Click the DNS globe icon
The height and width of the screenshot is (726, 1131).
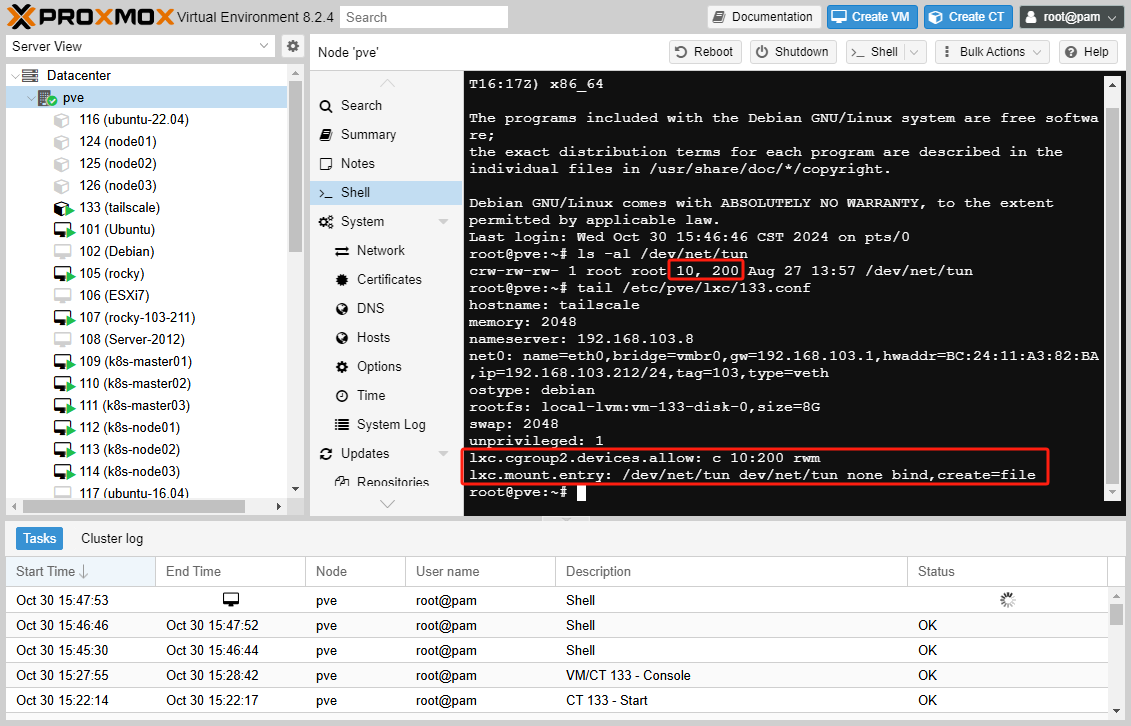point(342,309)
